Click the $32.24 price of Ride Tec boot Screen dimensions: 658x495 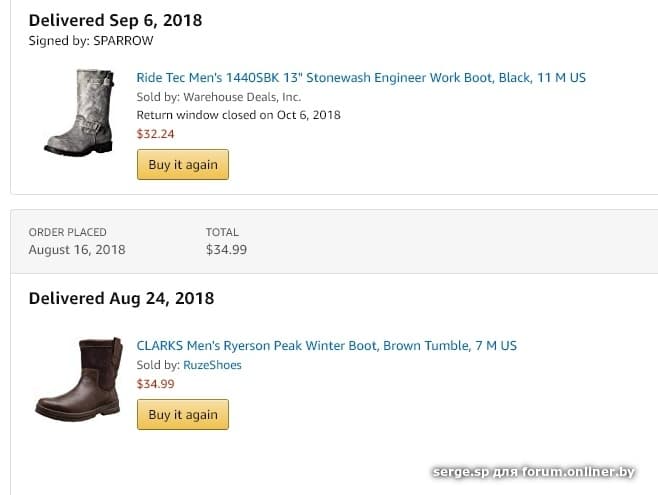pos(155,134)
